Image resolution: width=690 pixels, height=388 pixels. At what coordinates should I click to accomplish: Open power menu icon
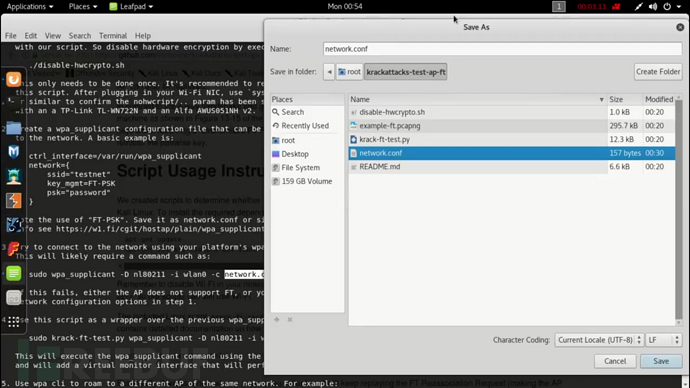click(667, 6)
